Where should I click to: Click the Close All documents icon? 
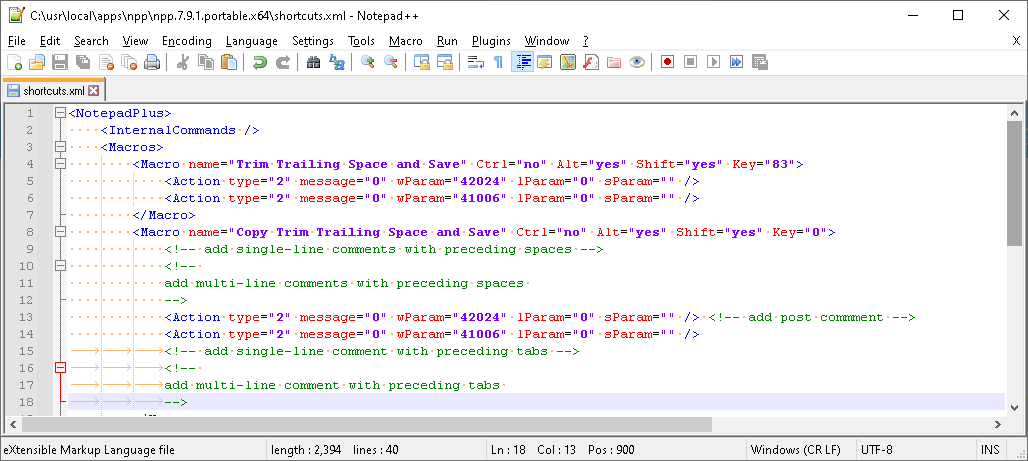coord(129,62)
